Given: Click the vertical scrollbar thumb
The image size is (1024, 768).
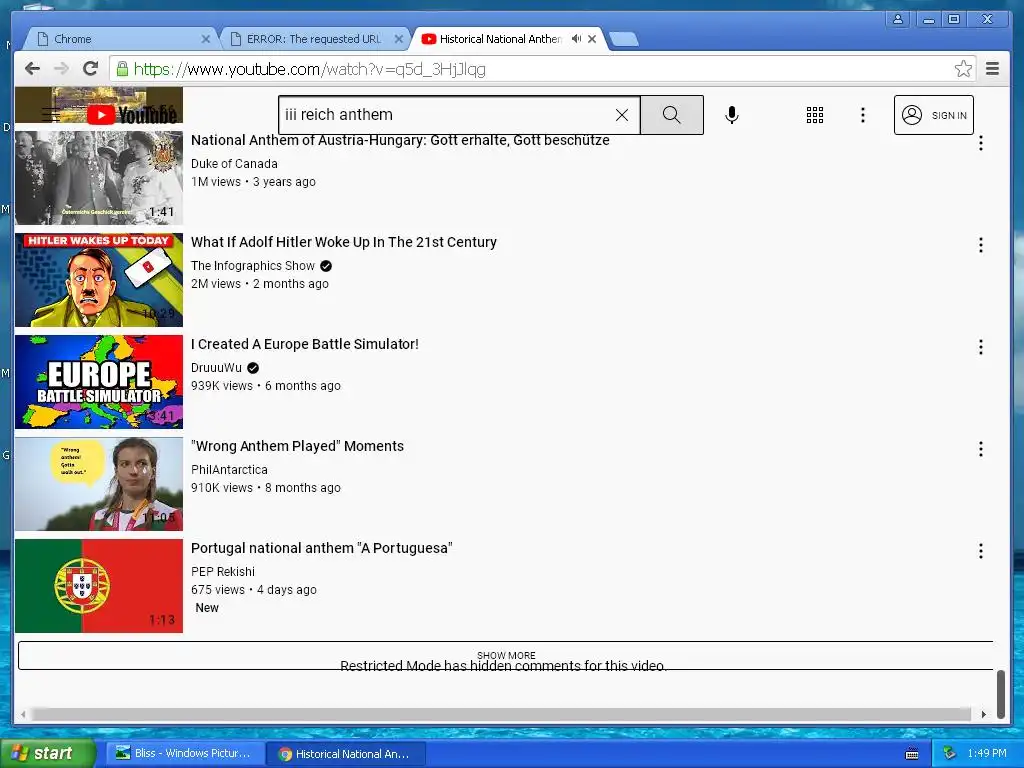Looking at the screenshot, I should tap(1000, 693).
